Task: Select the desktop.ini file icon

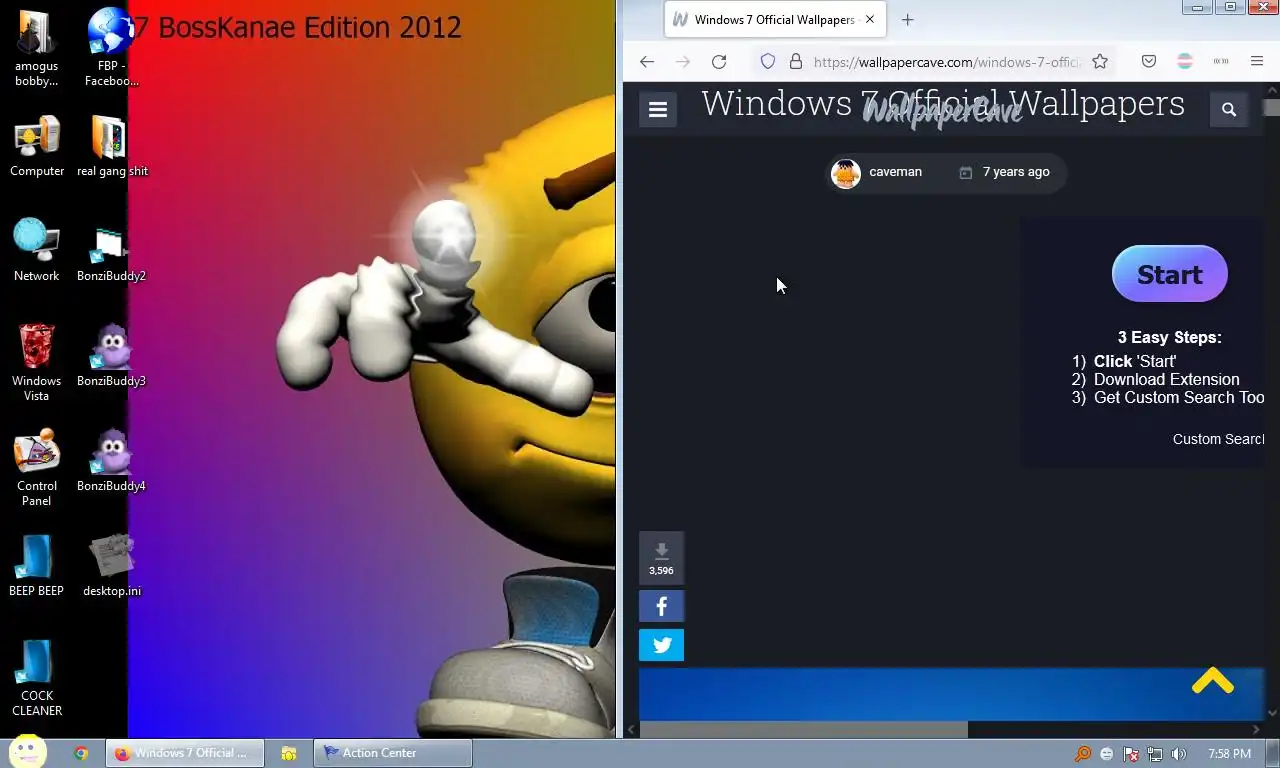Action: 111,566
